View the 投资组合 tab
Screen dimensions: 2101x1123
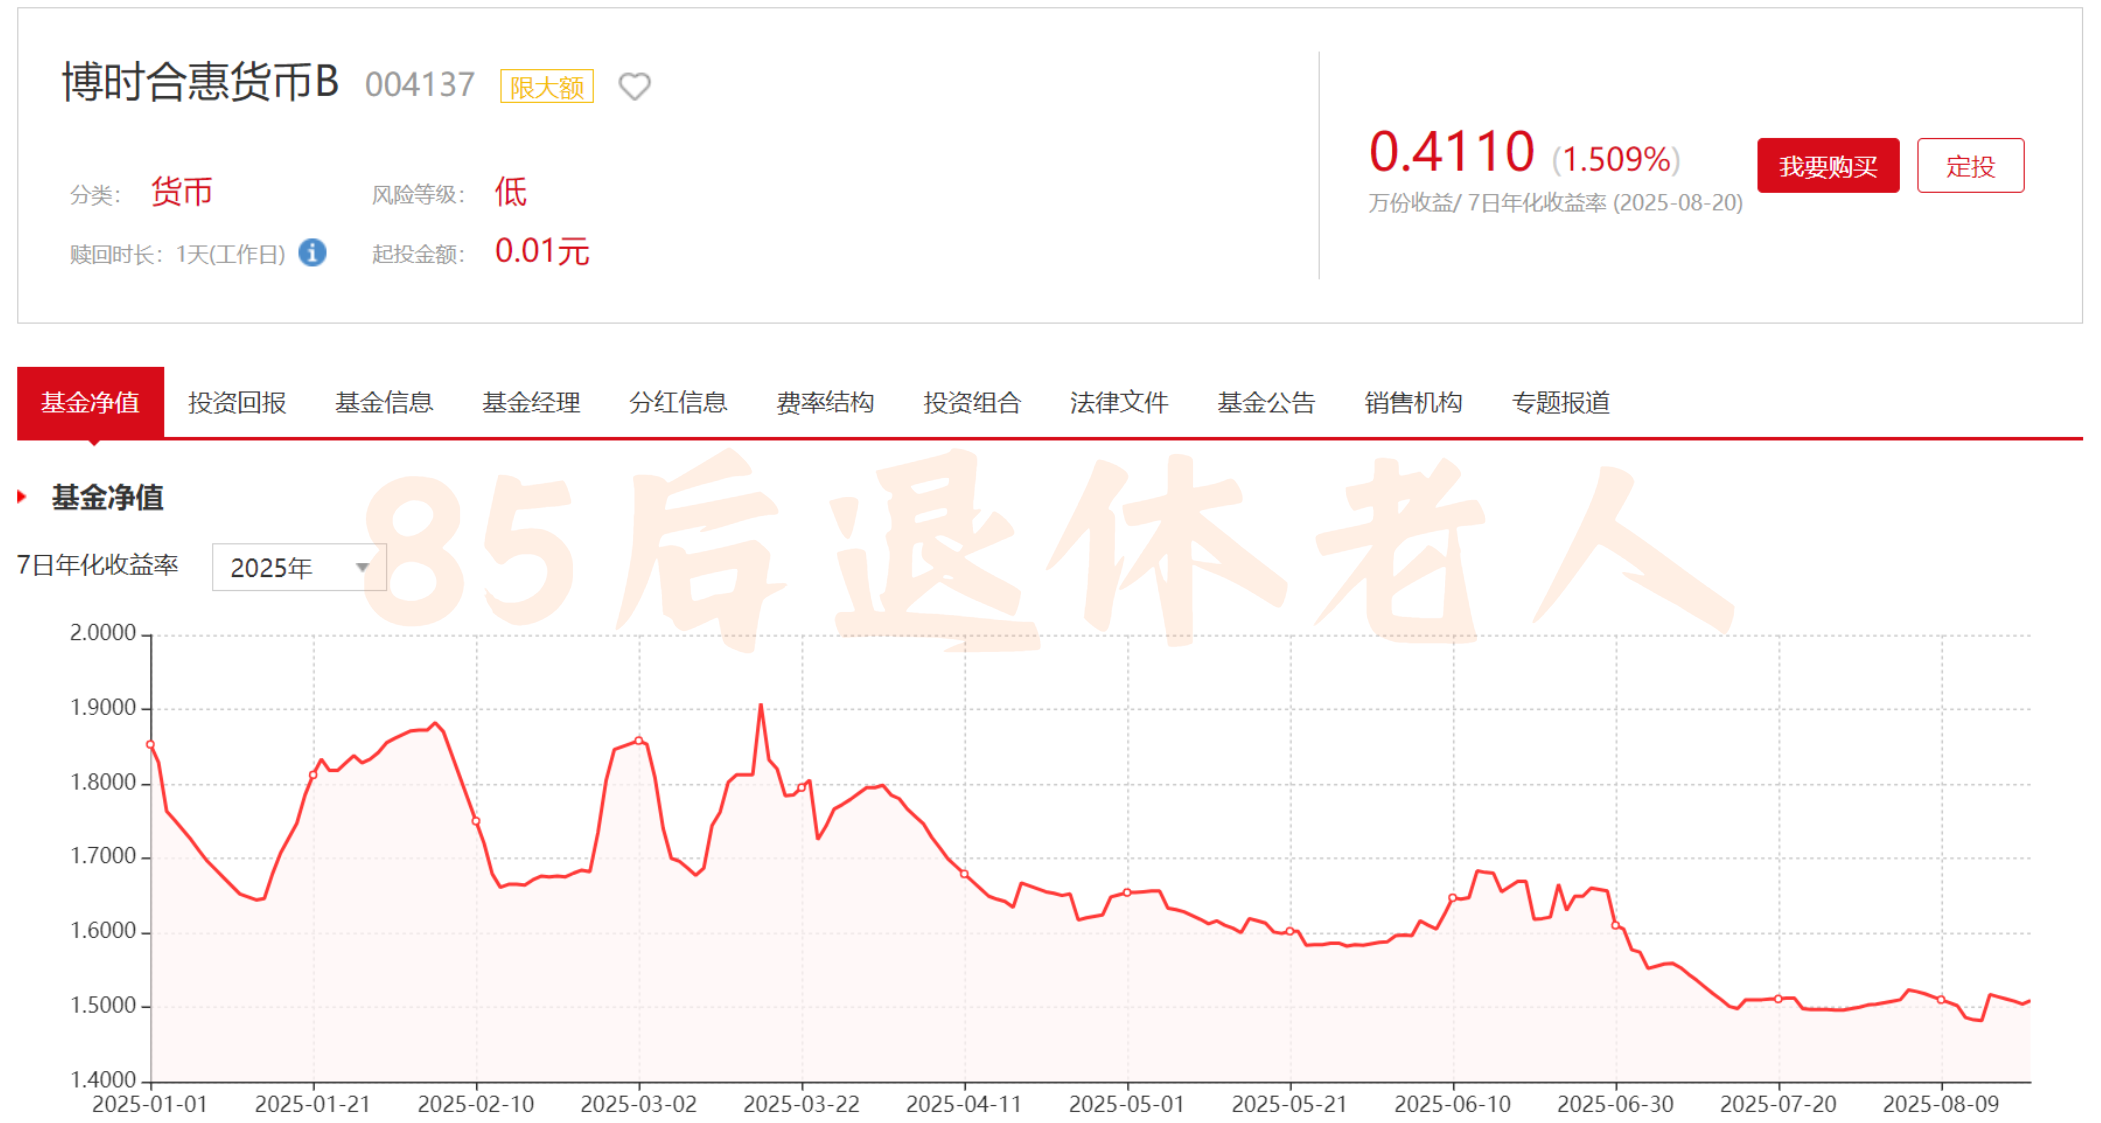972,403
